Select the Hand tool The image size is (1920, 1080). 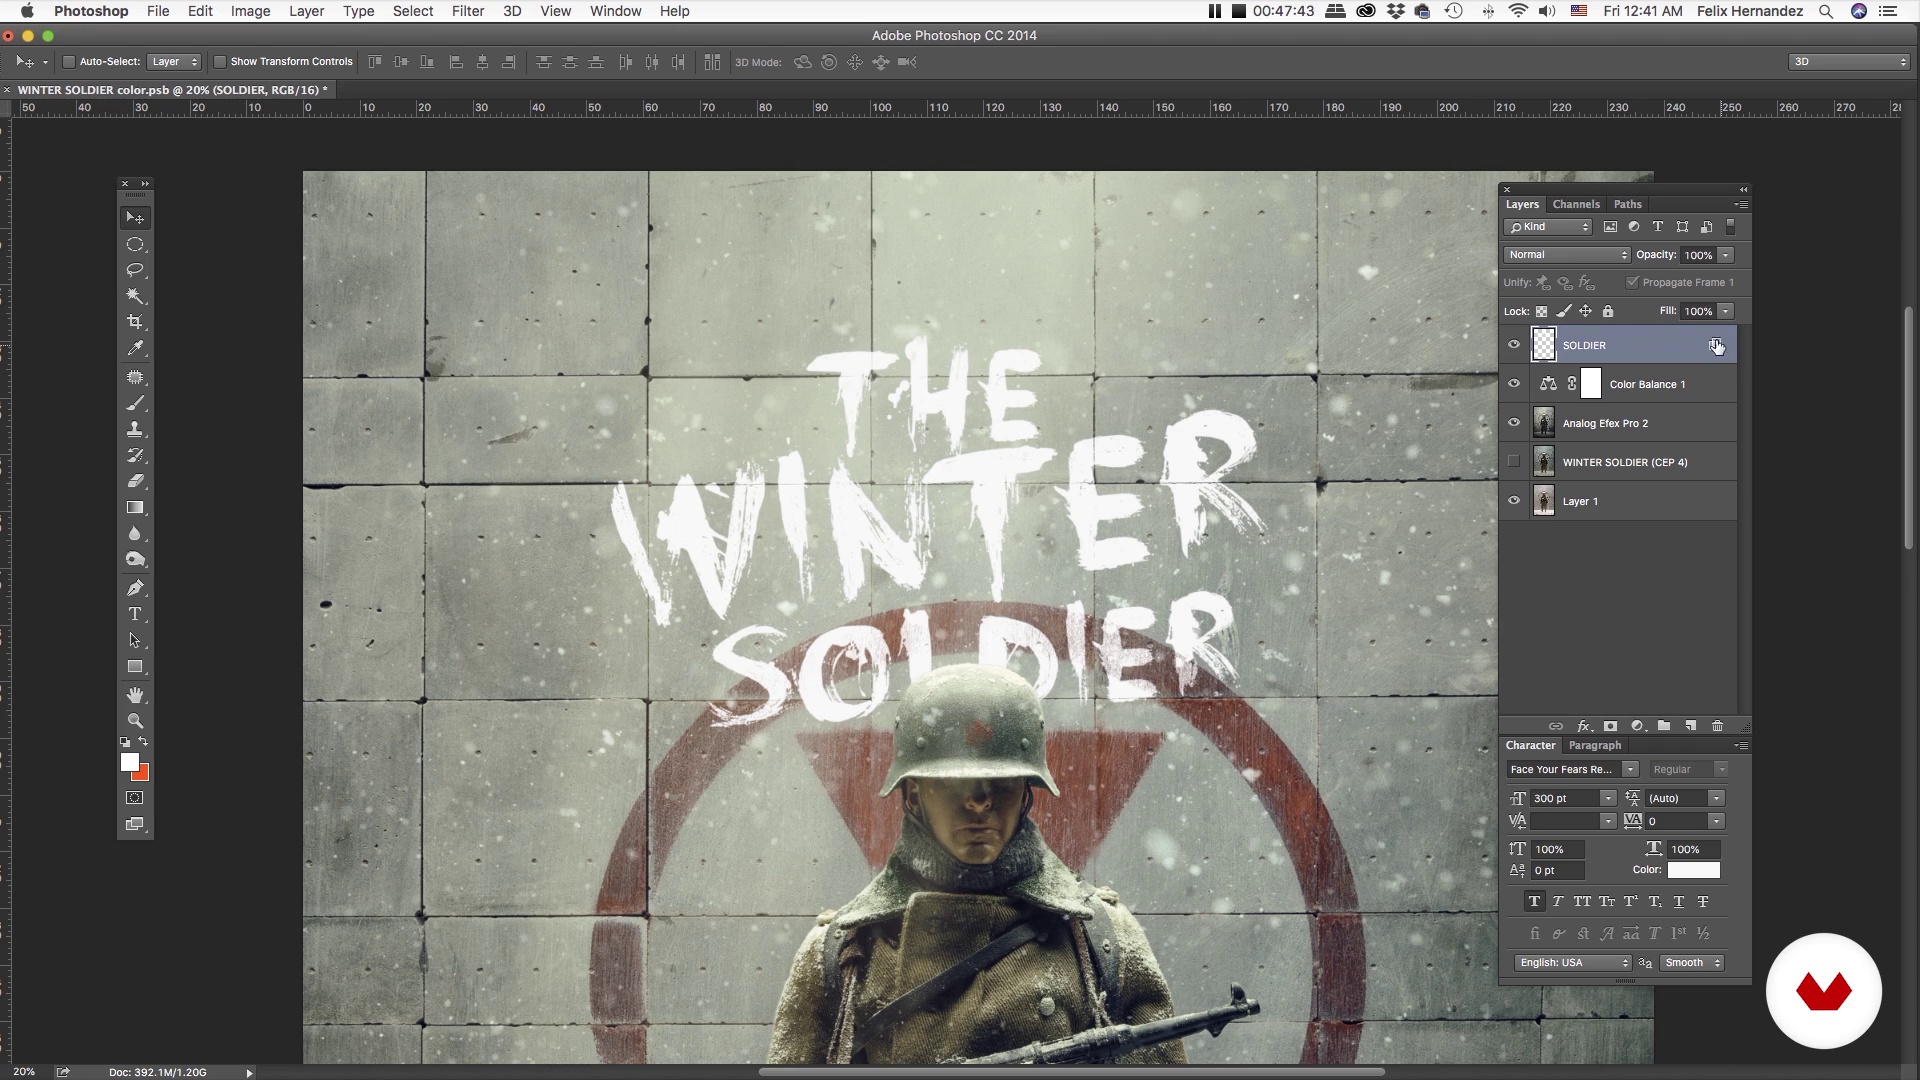pyautogui.click(x=135, y=695)
